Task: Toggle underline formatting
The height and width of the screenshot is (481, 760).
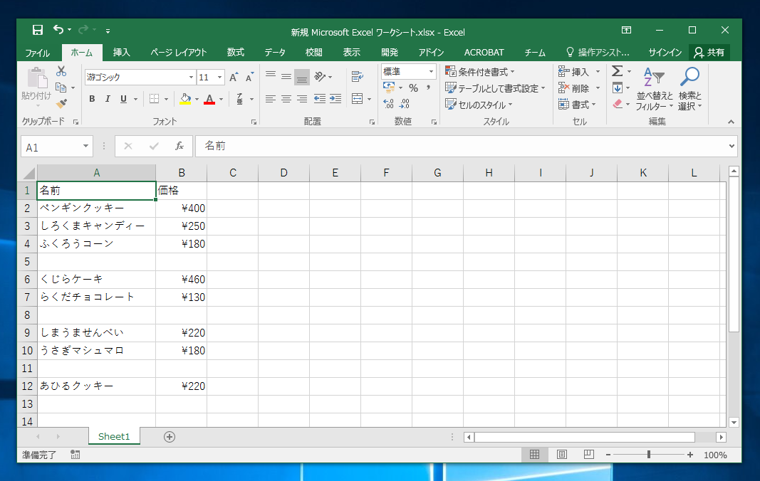Action: (124, 99)
